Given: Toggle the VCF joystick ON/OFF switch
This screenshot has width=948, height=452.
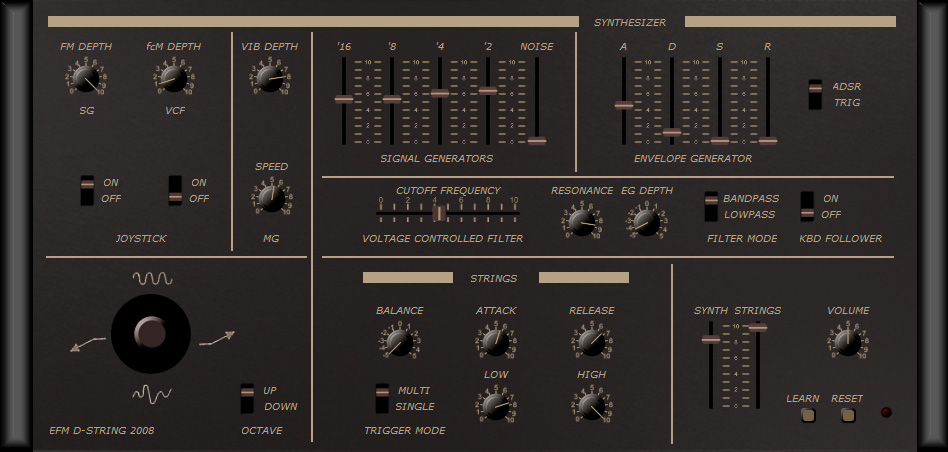Looking at the screenshot, I should coord(175,190).
